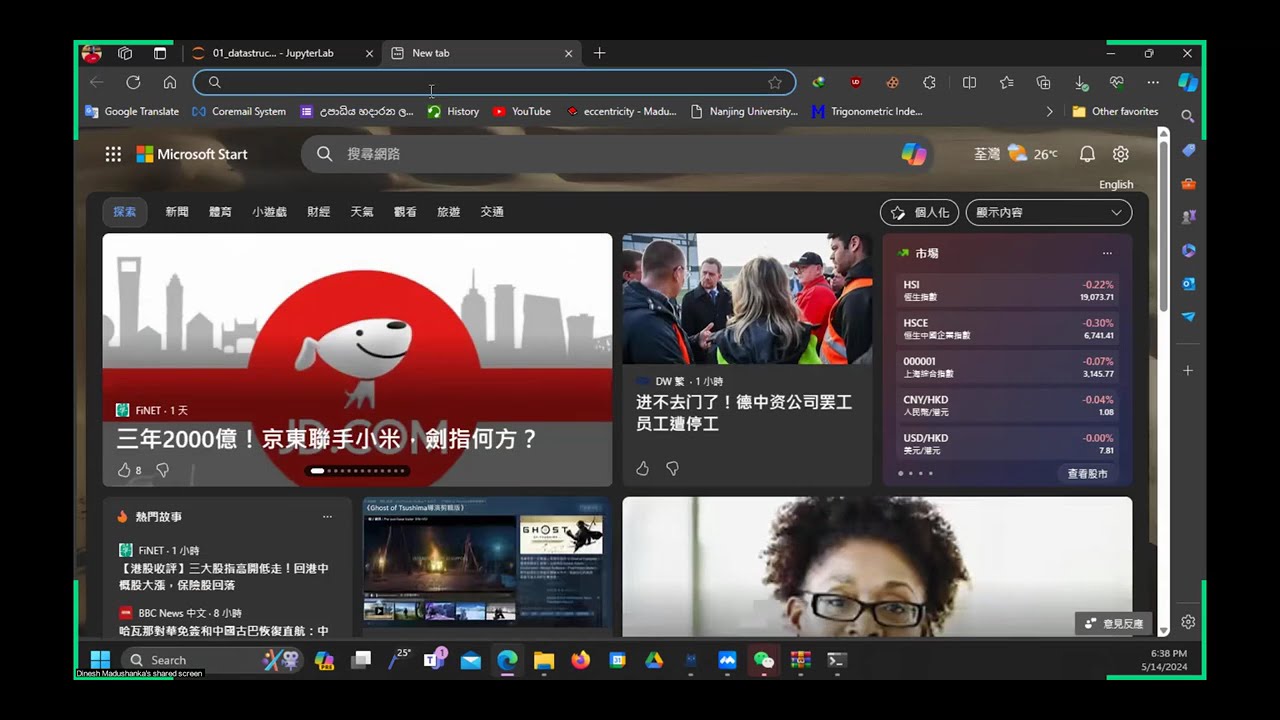The image size is (1280, 720).
Task: Open Firefox from the taskbar
Action: tap(580, 660)
